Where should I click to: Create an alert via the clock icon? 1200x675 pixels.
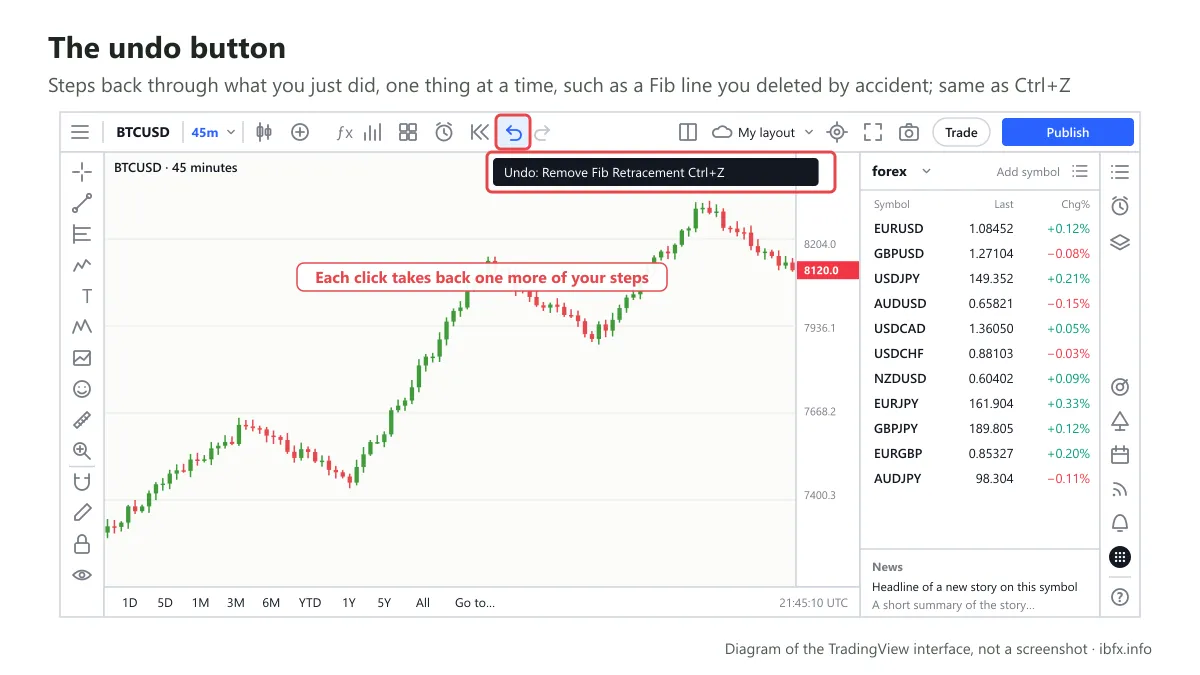[x=444, y=132]
